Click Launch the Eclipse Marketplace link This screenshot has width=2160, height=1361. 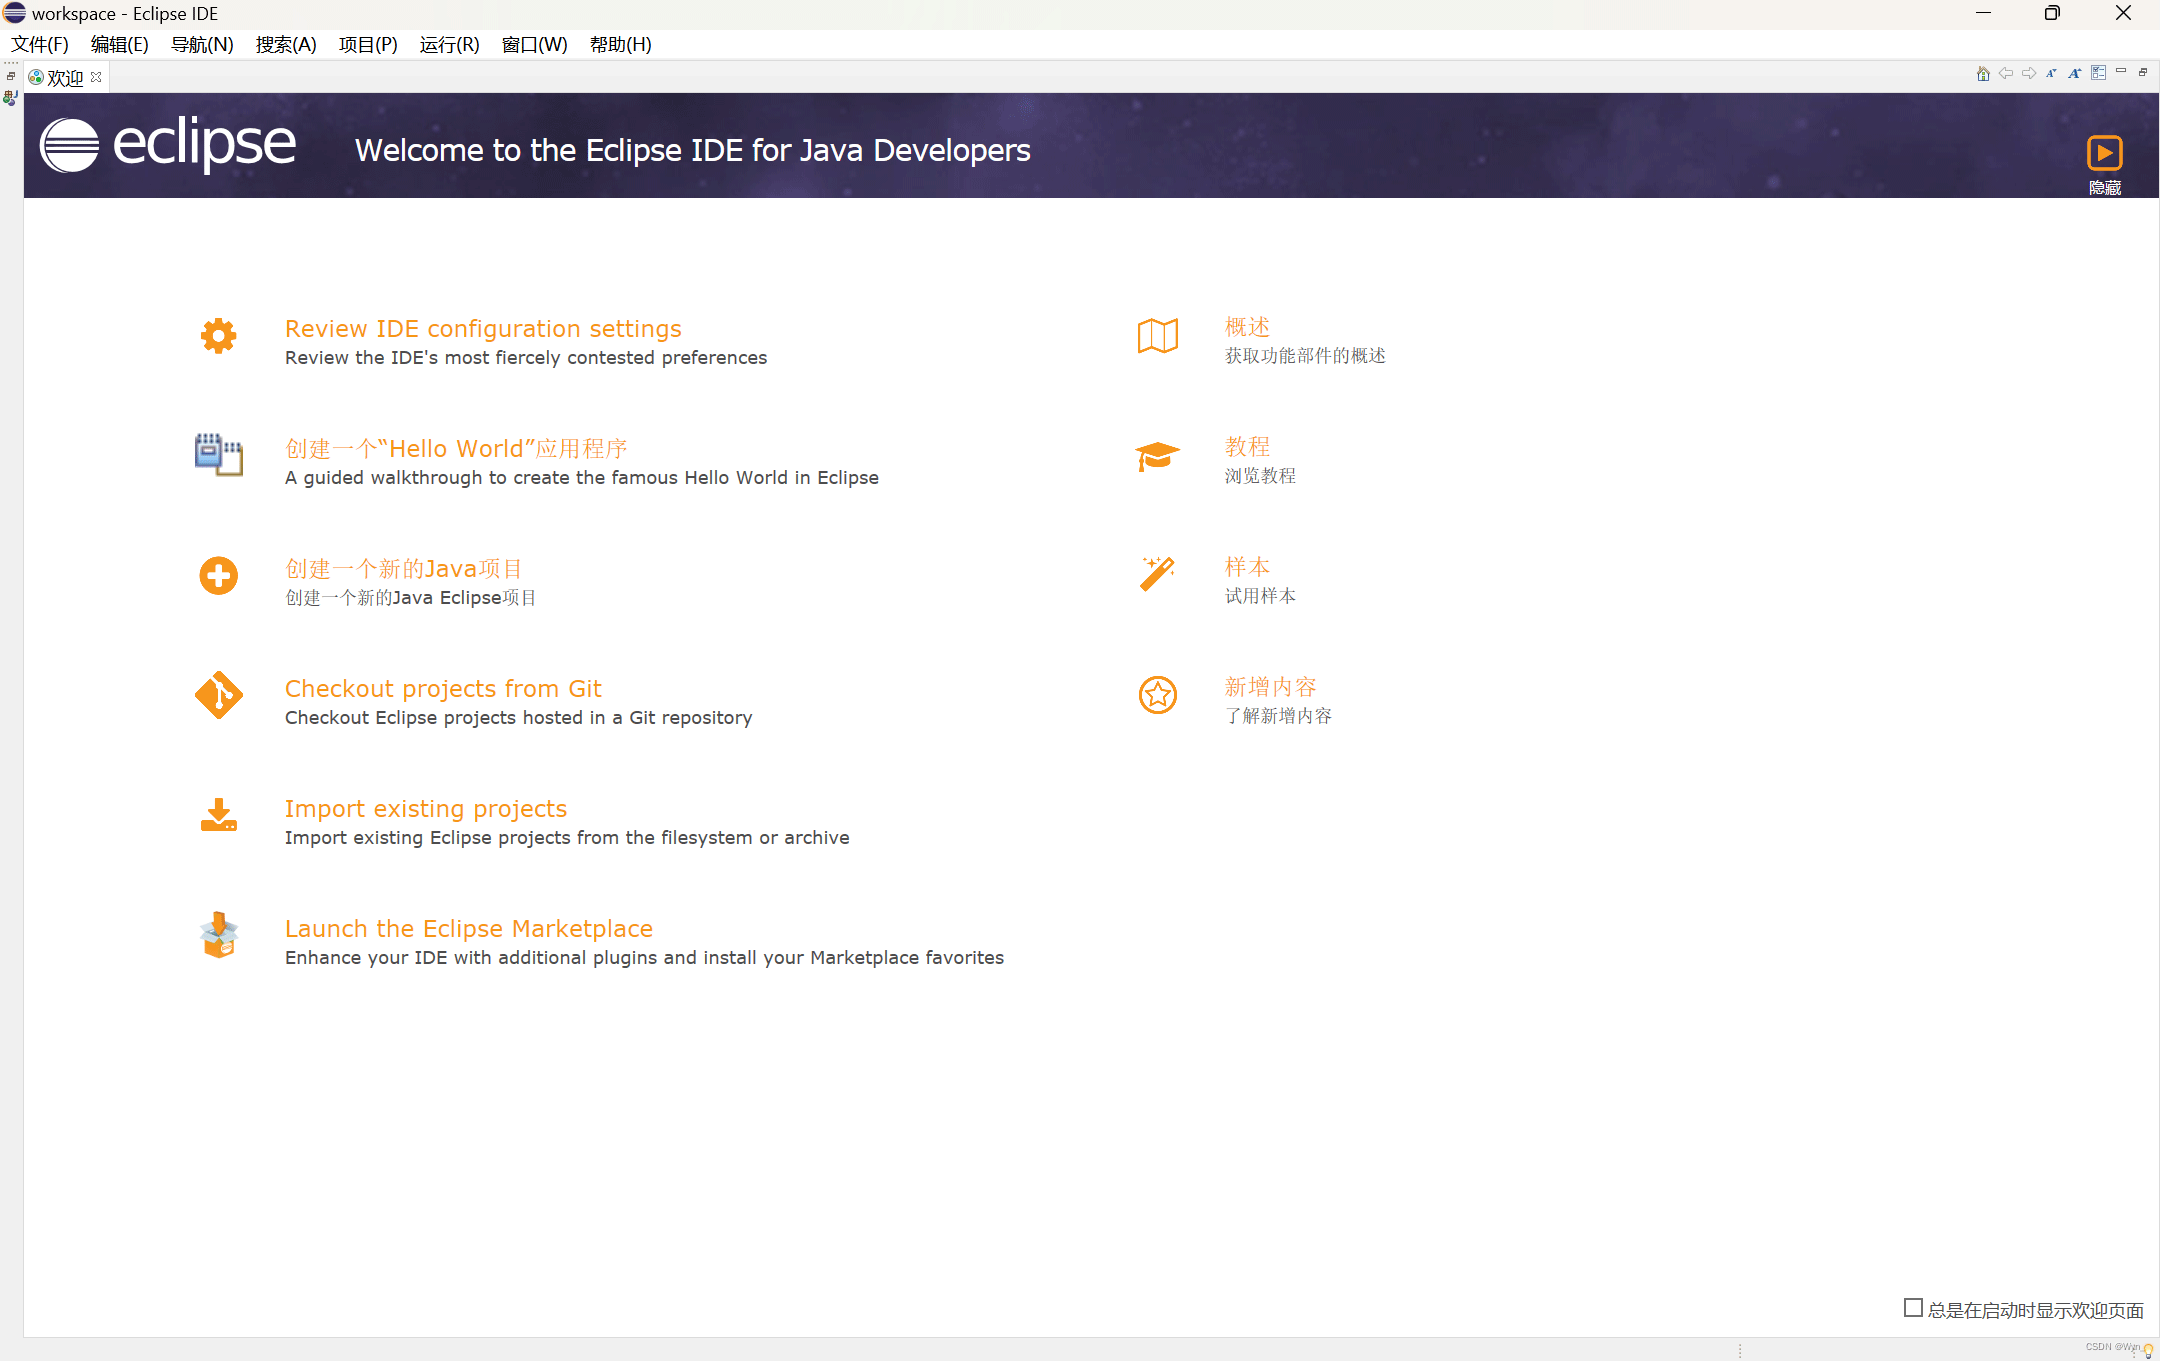click(x=468, y=929)
